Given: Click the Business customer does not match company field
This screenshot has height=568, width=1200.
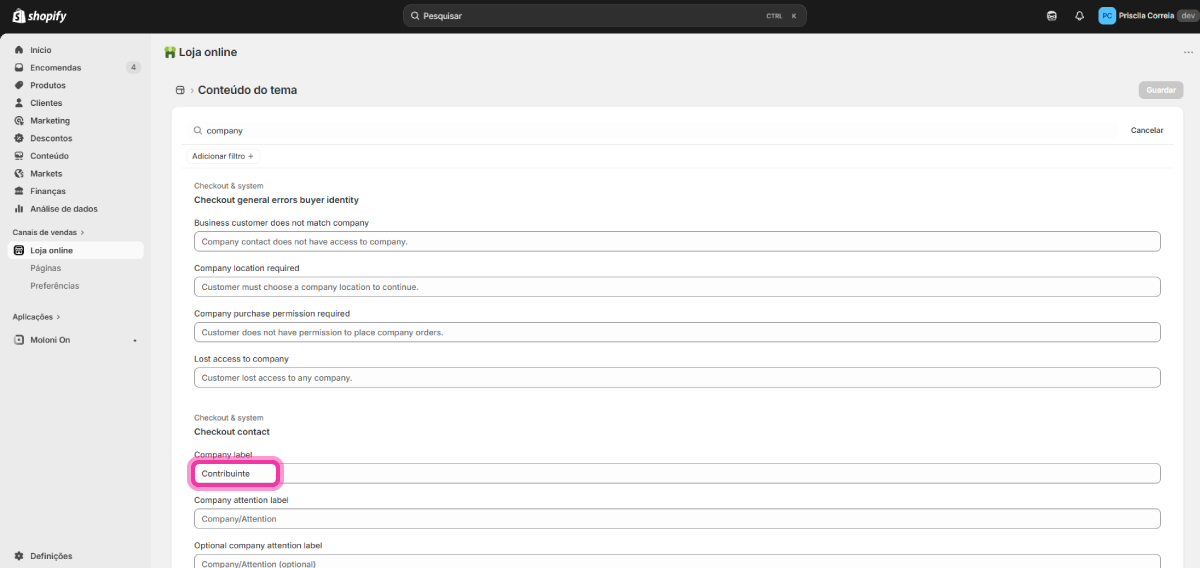Looking at the screenshot, I should tap(677, 241).
